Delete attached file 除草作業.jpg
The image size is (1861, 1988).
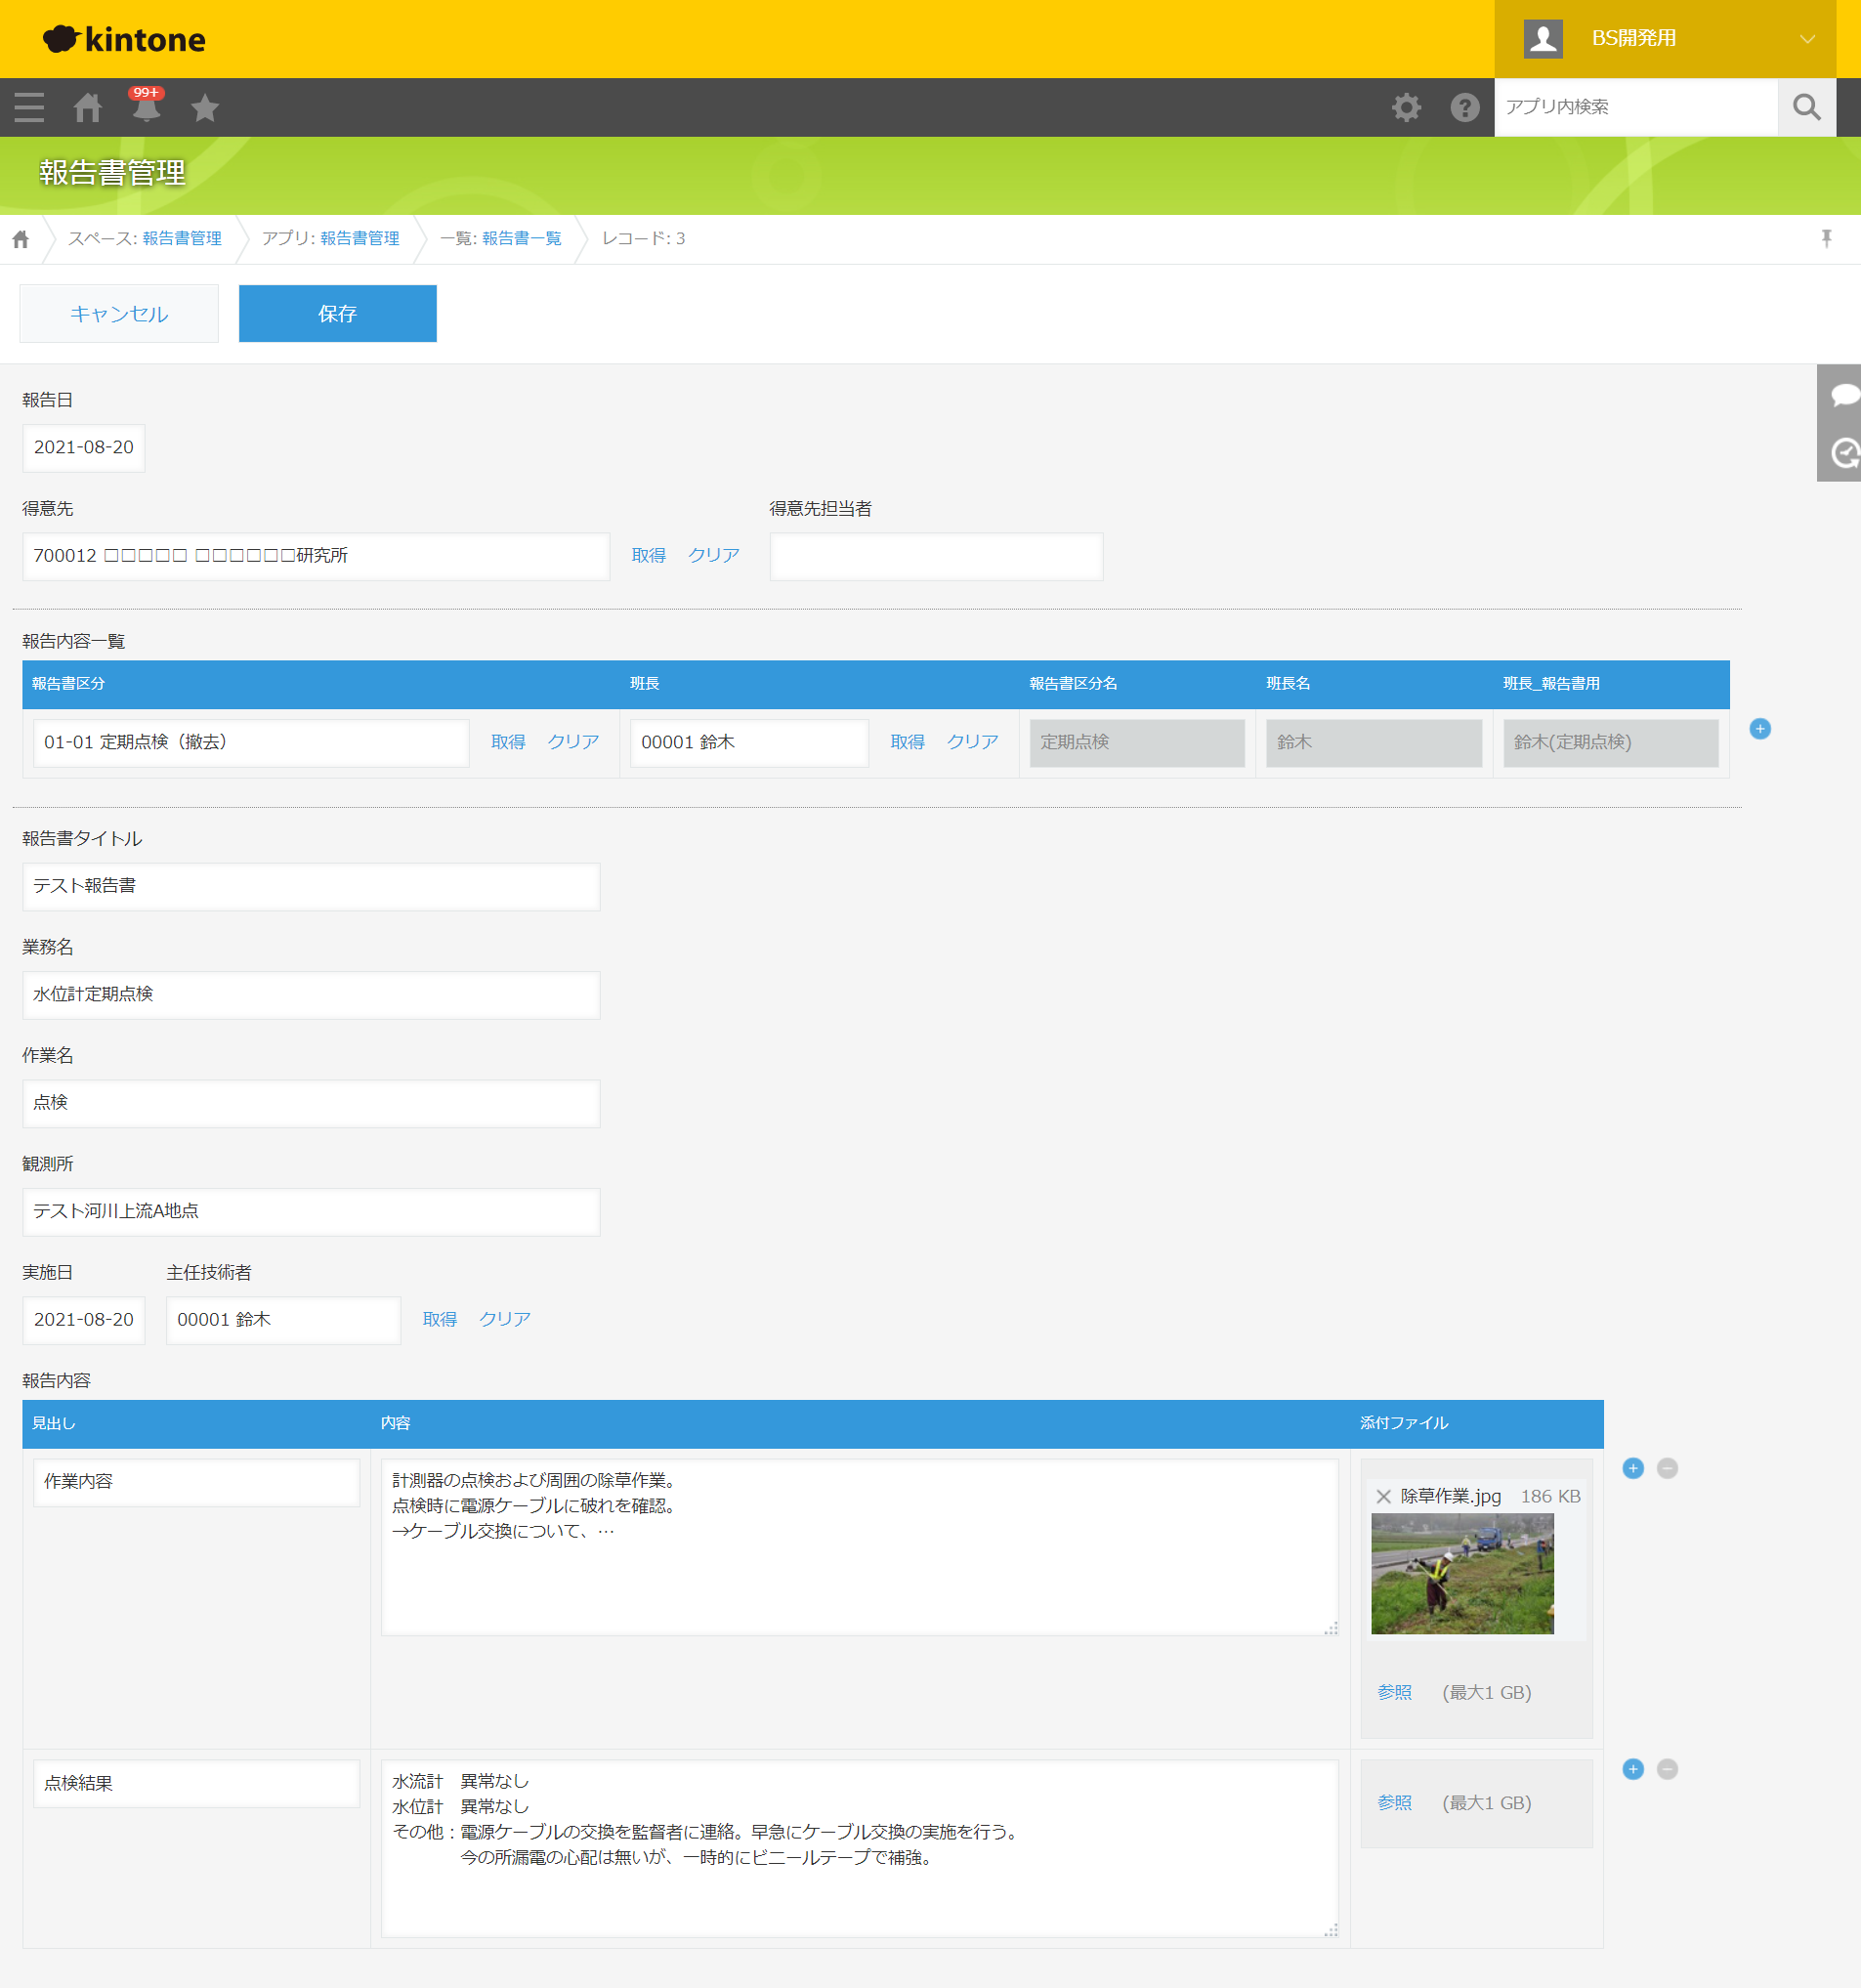[x=1383, y=1497]
